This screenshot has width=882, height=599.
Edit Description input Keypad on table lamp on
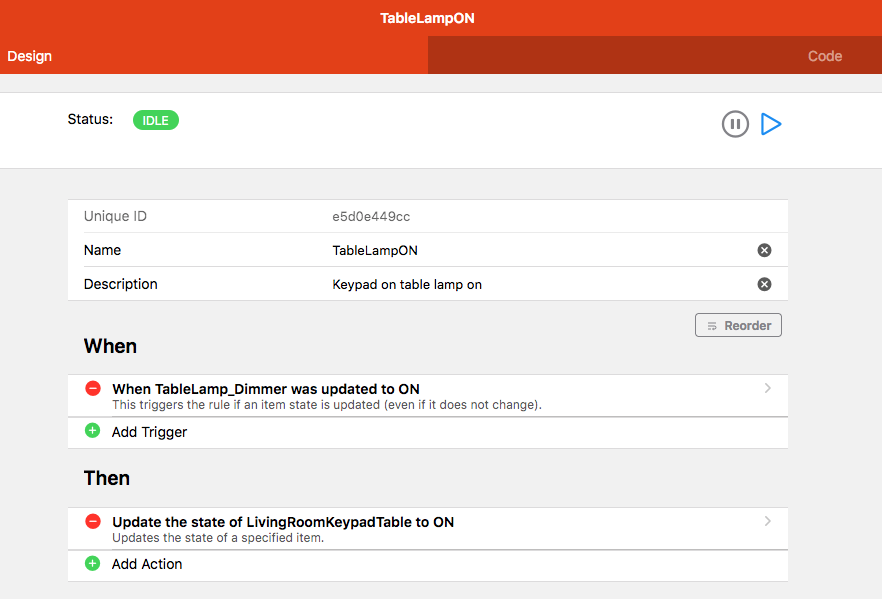click(x=407, y=285)
